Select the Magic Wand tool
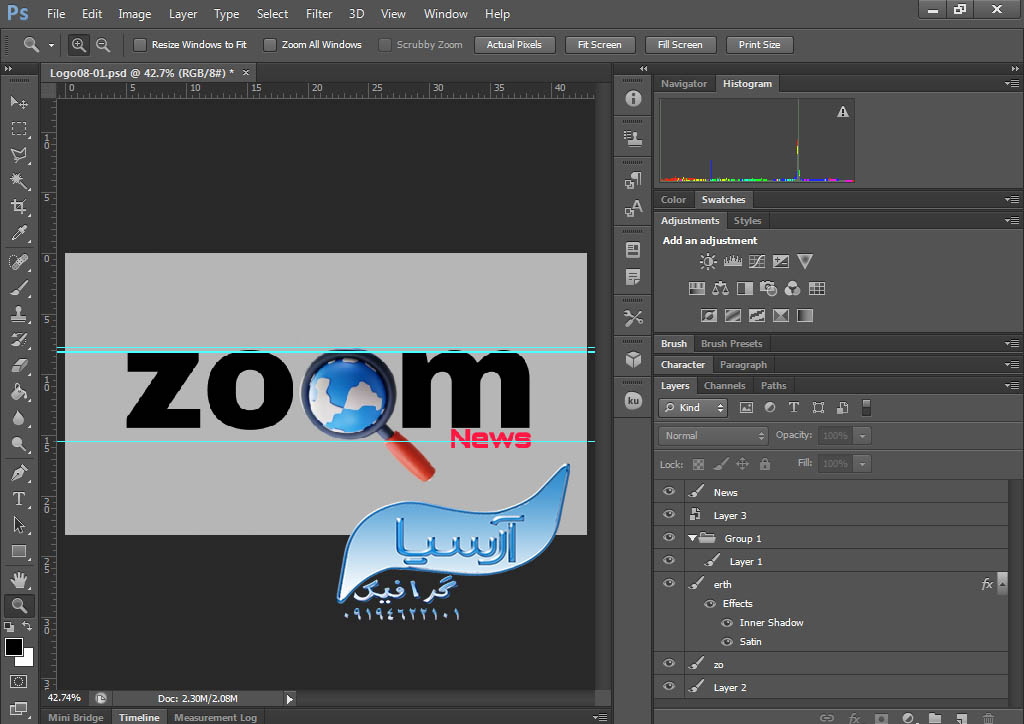The image size is (1024, 724). 18,181
